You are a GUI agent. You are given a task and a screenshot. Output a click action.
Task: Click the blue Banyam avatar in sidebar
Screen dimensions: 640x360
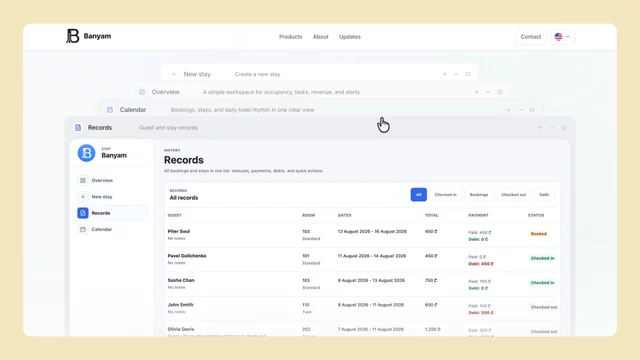(87, 153)
